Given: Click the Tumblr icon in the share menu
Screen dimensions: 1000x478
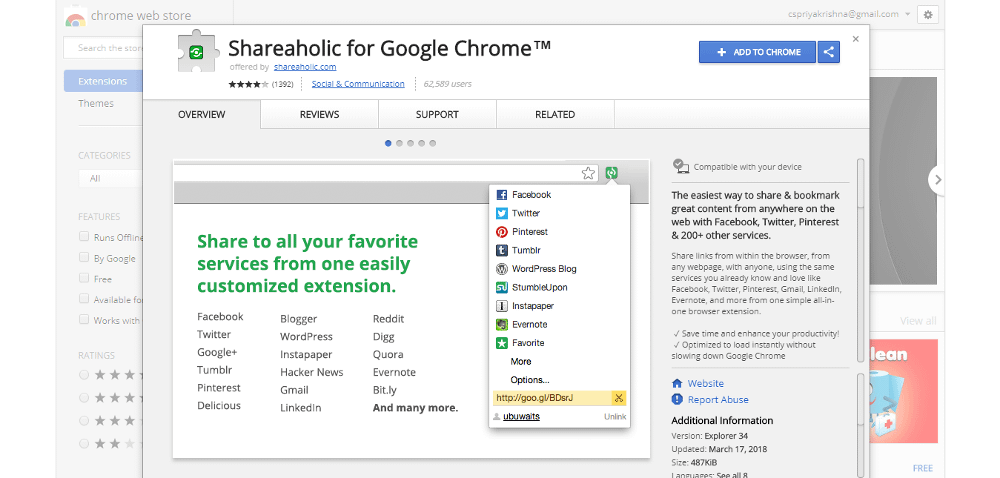Looking at the screenshot, I should (501, 250).
